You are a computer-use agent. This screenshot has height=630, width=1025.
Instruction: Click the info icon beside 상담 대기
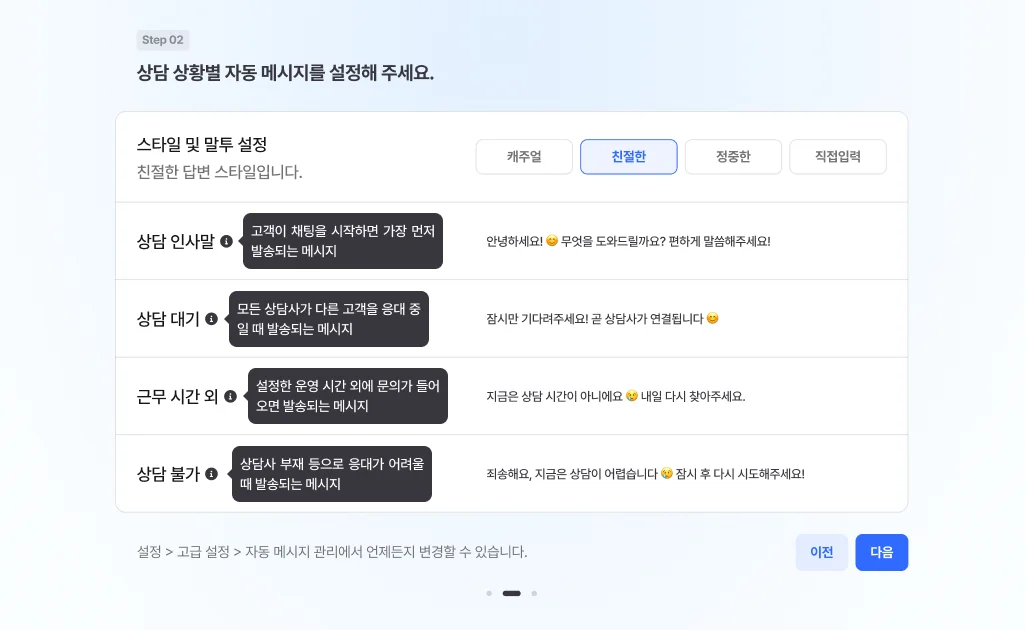point(210,318)
